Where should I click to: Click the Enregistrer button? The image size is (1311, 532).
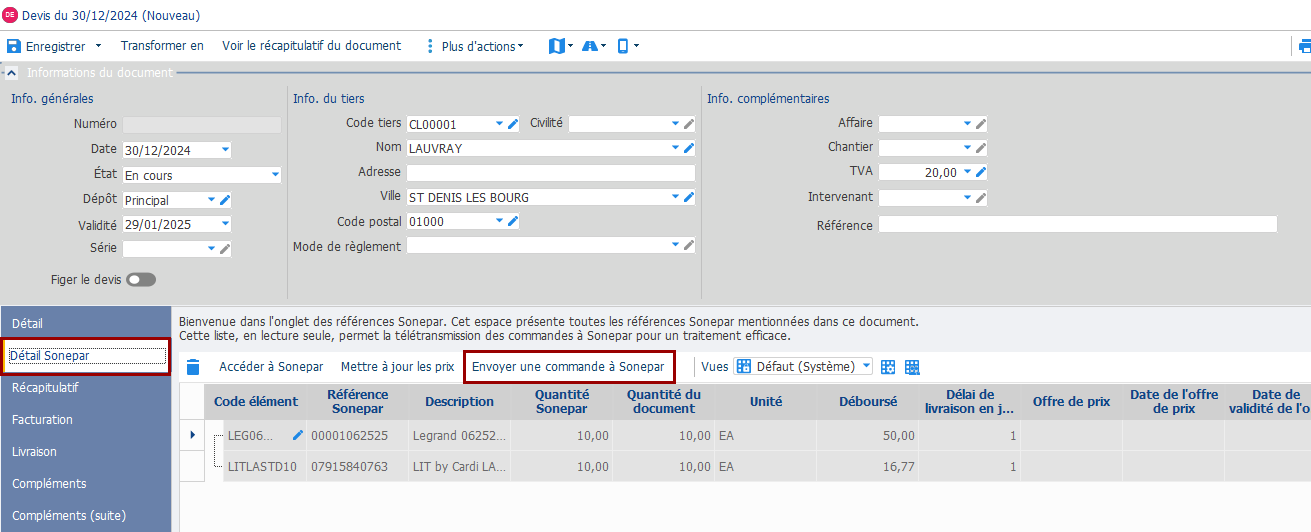coord(47,46)
